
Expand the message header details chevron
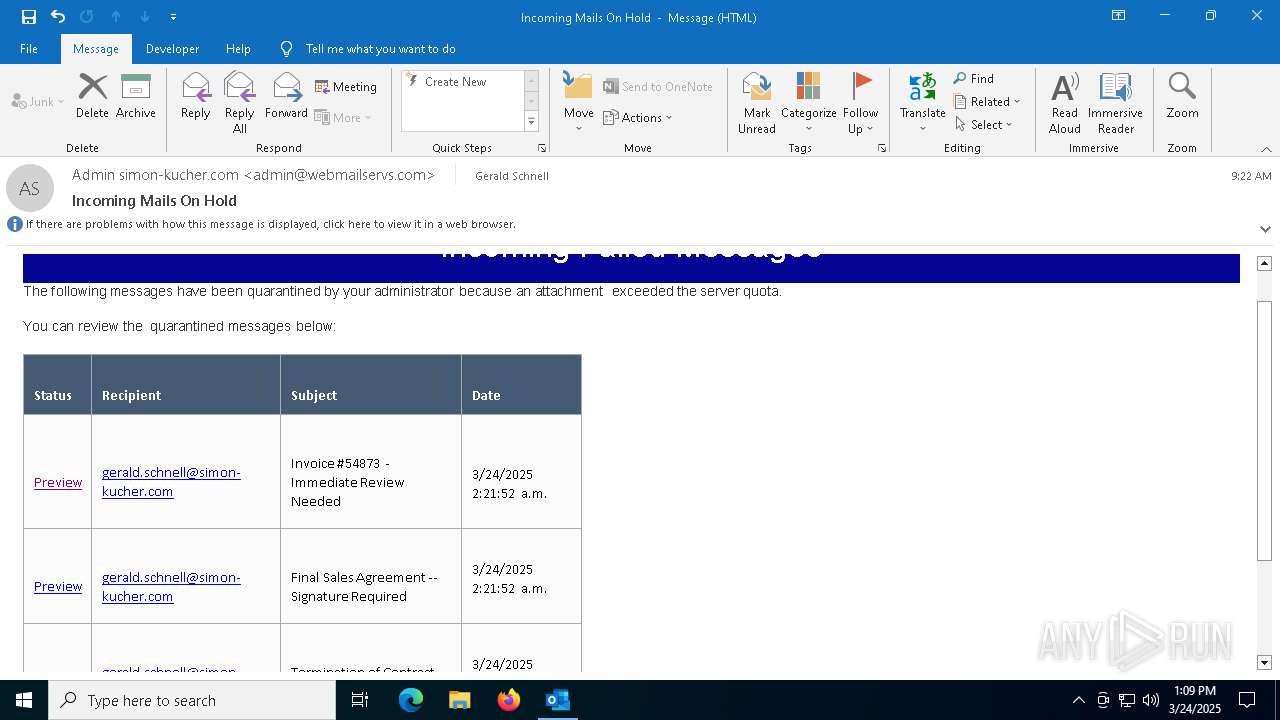click(x=1265, y=229)
